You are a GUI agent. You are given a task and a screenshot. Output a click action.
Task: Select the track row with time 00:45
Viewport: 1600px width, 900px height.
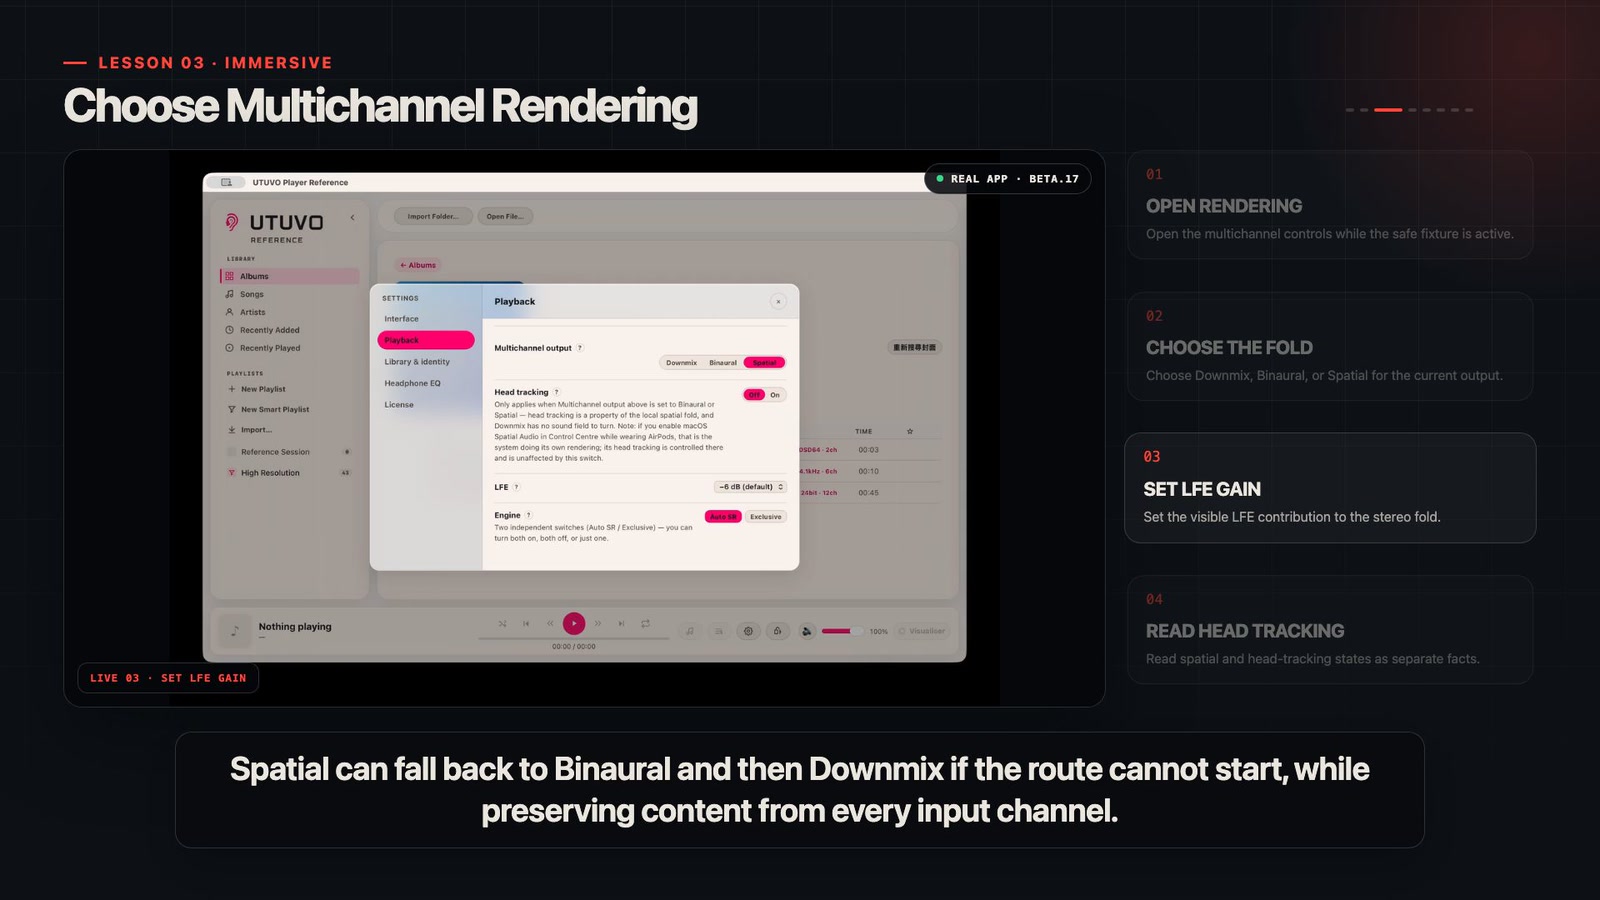coord(870,493)
